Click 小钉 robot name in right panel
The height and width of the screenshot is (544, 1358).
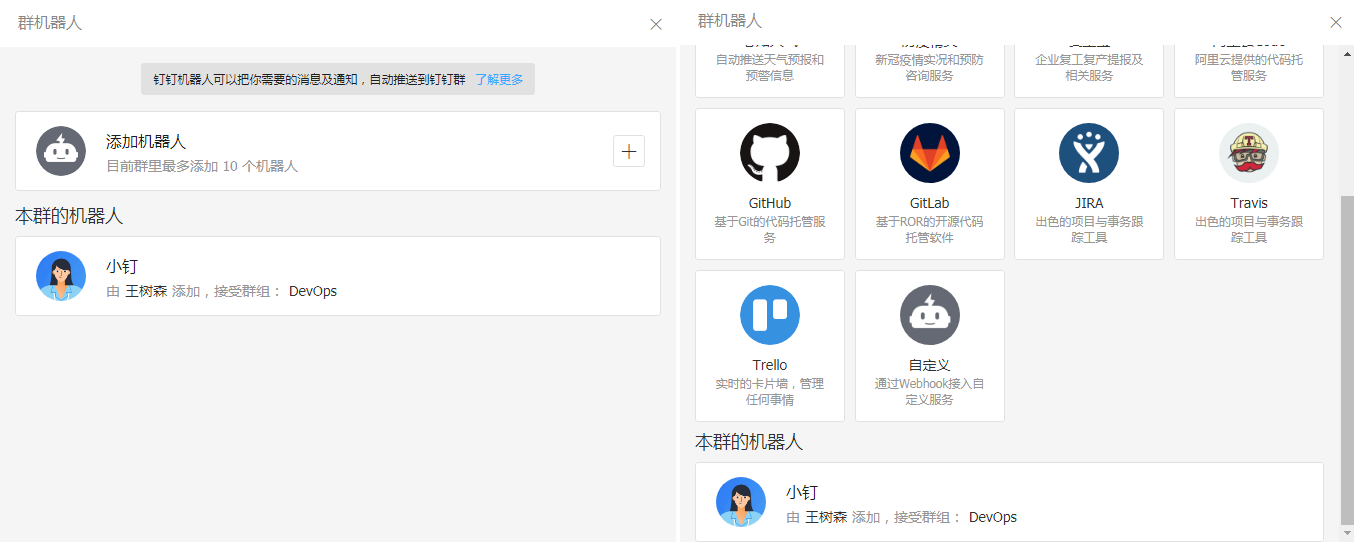coord(802,493)
